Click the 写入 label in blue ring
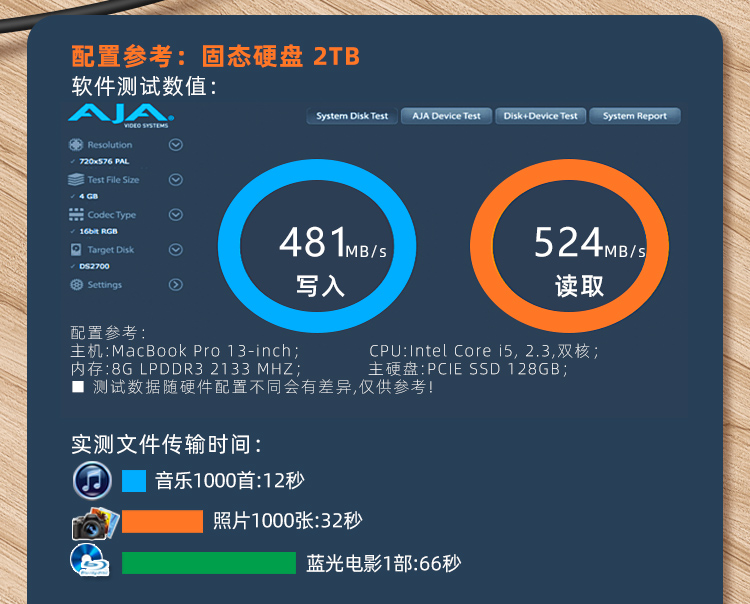750x604 pixels. point(320,286)
